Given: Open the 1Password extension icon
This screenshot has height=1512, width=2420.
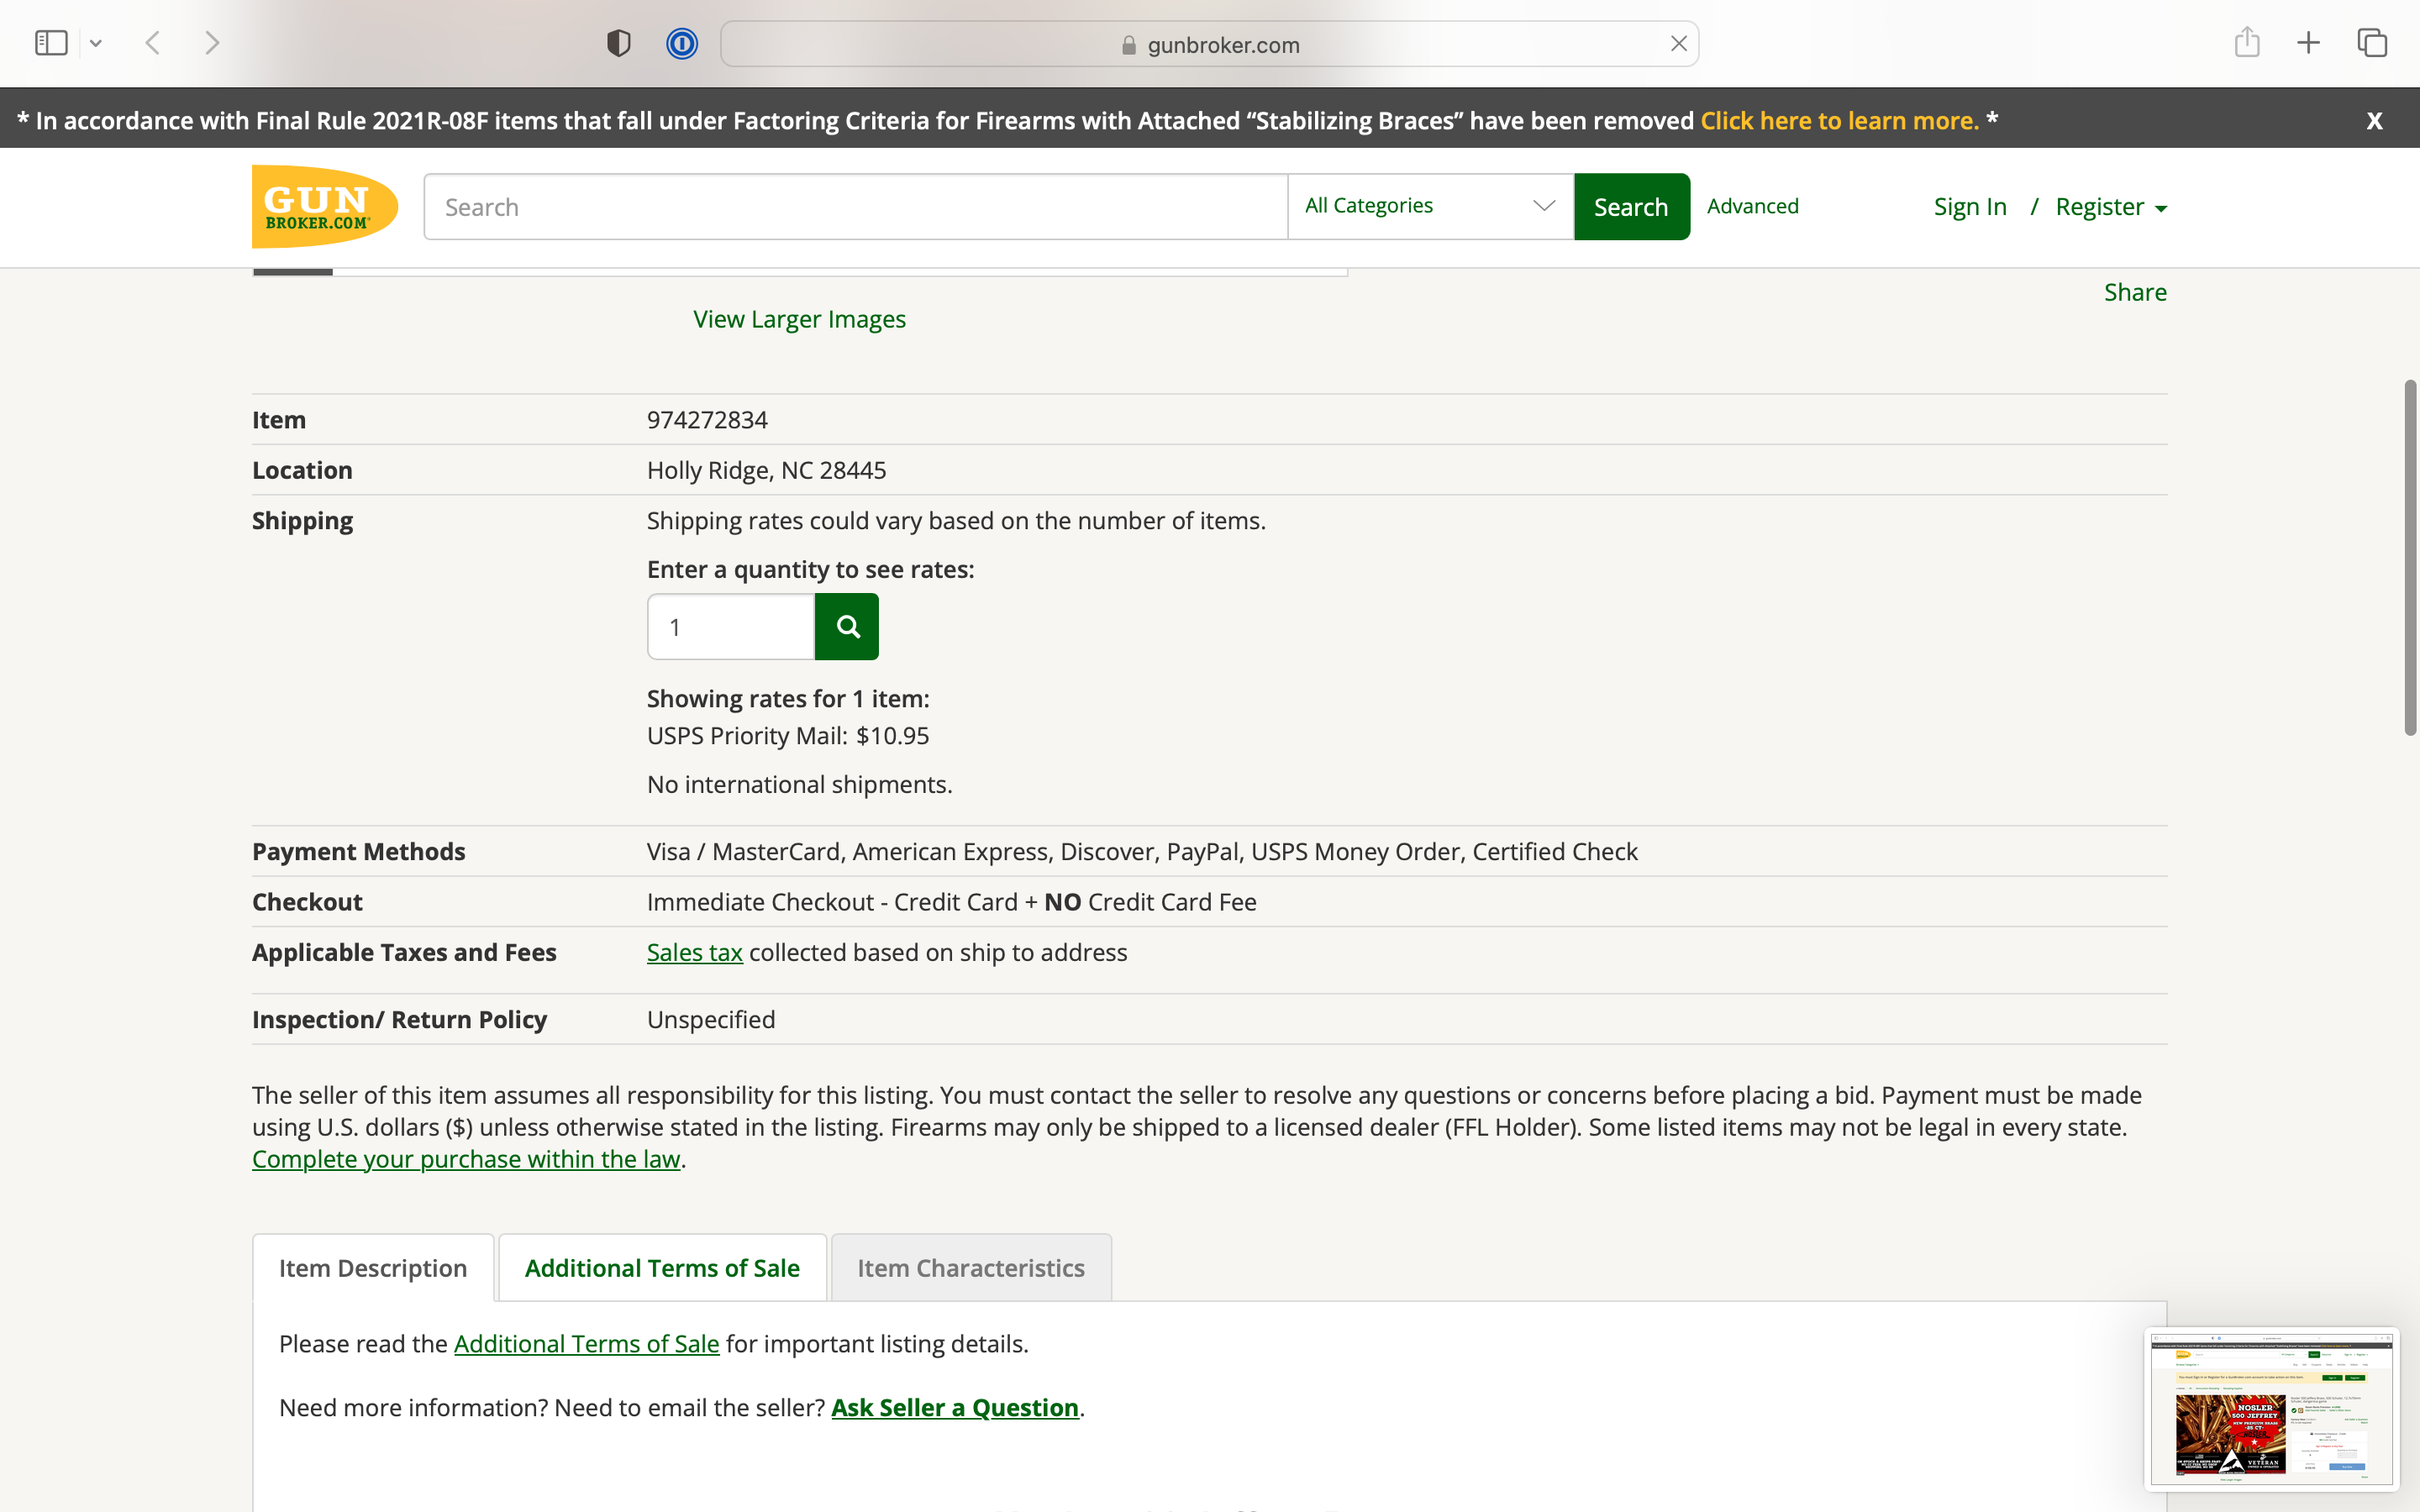Looking at the screenshot, I should click(x=682, y=43).
